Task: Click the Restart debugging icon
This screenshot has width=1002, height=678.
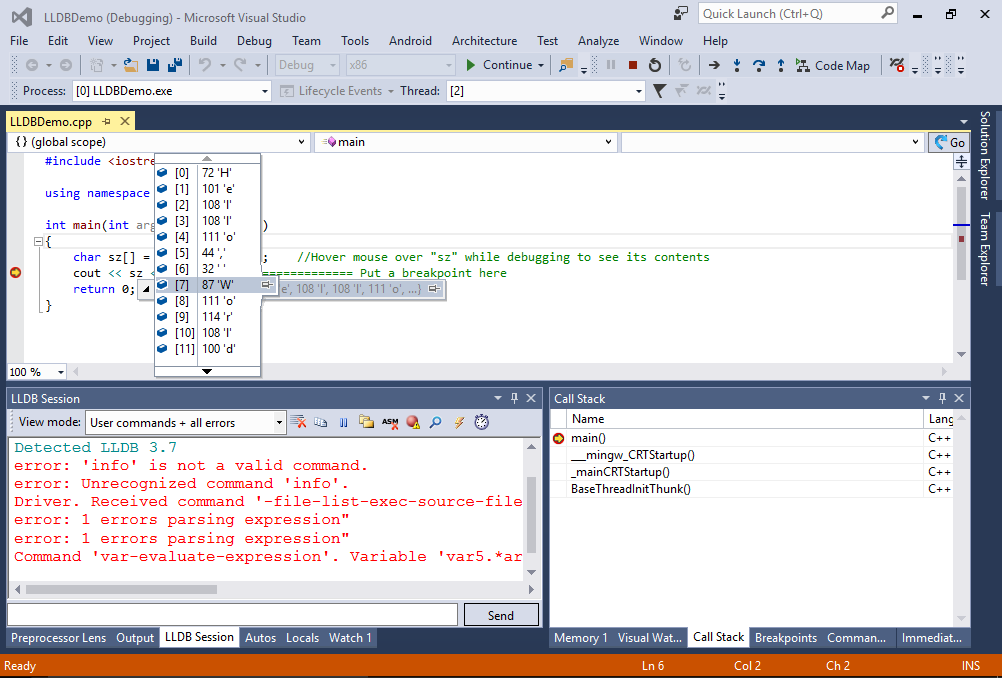Action: tap(654, 65)
